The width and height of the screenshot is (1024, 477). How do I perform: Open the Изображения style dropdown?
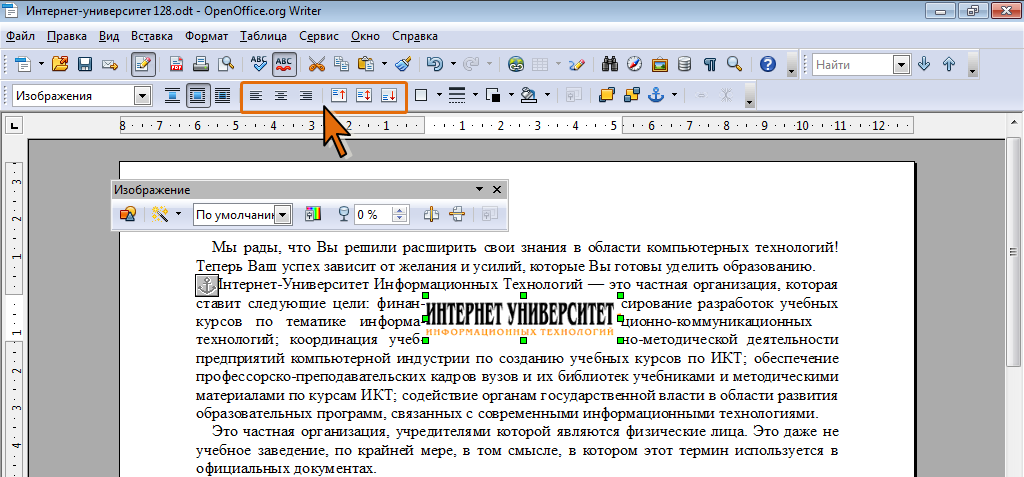(x=142, y=96)
